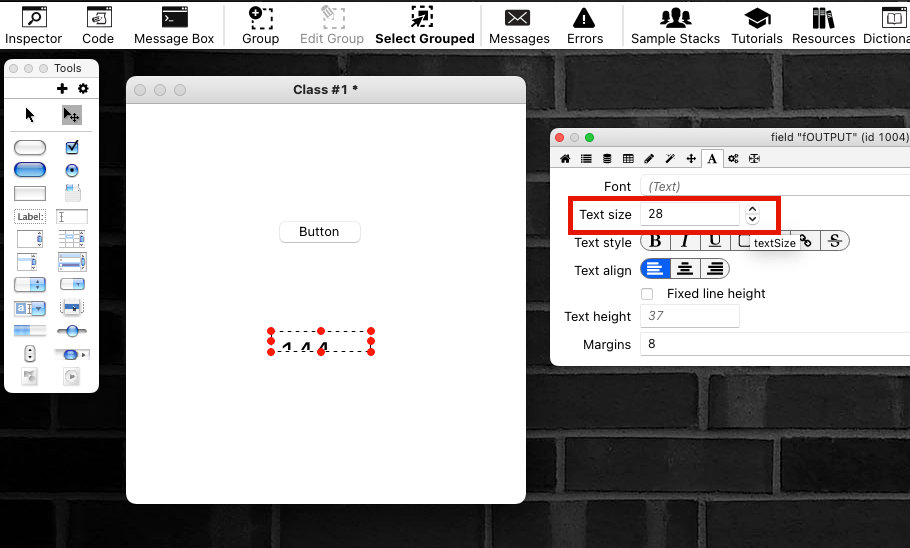This screenshot has width=910, height=548.
Task: Pick the checkbox control tool
Action: pyautogui.click(x=72, y=147)
